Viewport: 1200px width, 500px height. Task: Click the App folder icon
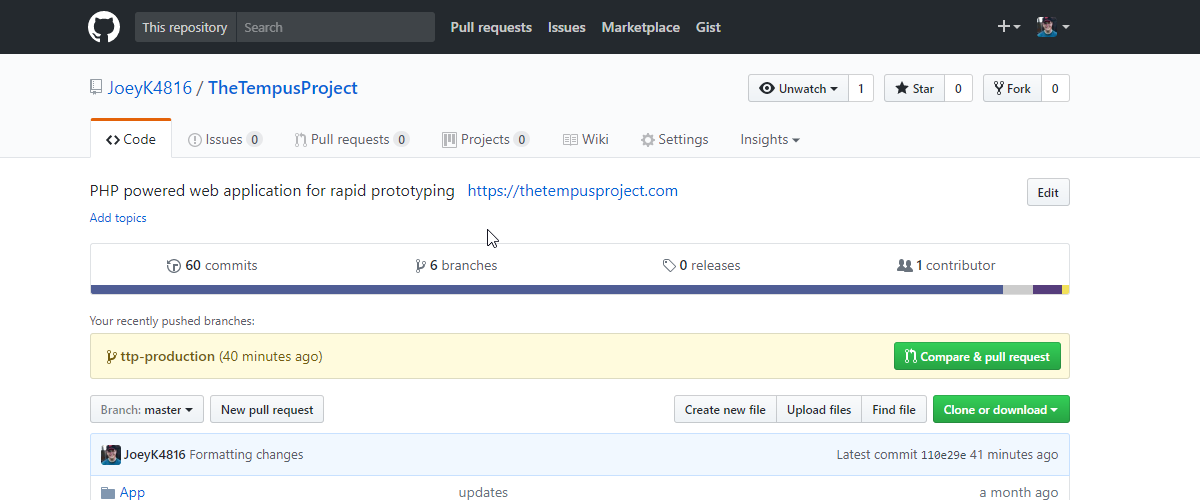(x=108, y=492)
